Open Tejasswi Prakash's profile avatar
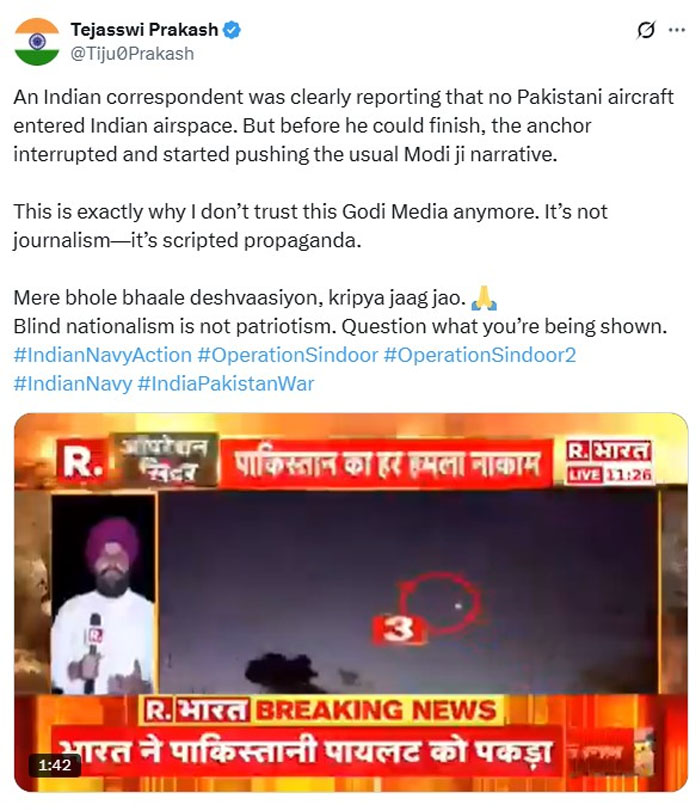700x810 pixels. [x=37, y=41]
